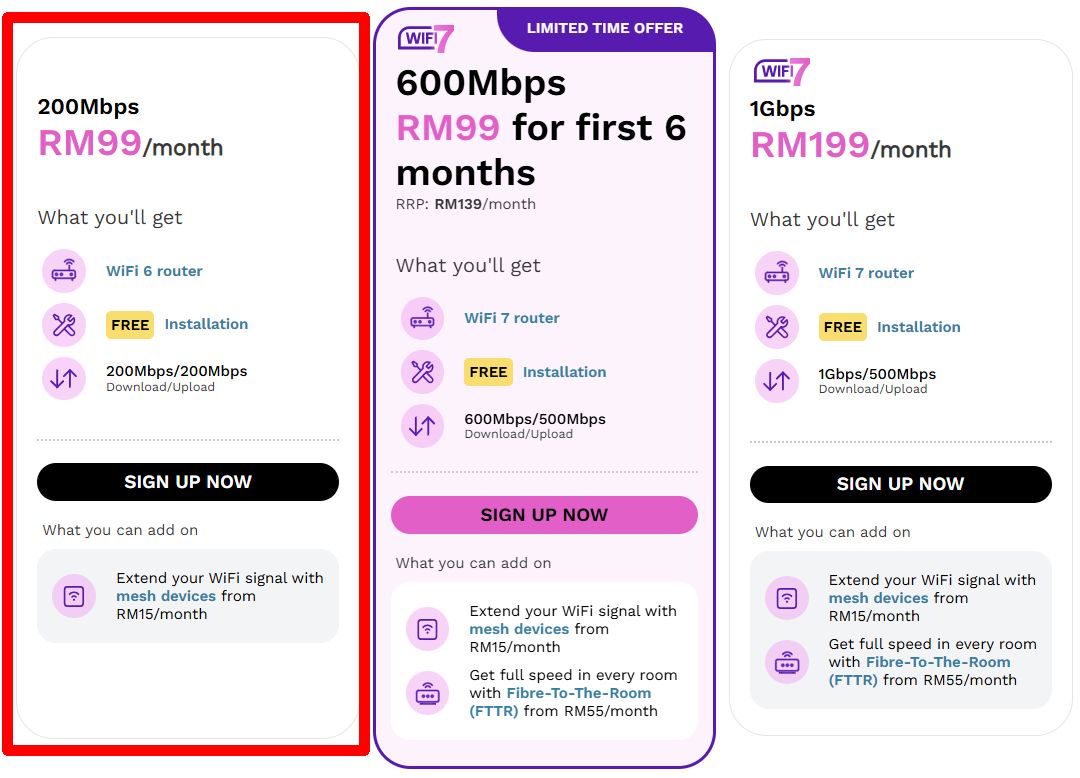Click the LIMITED TIME OFFER banner
1080x778 pixels.
click(x=605, y=28)
